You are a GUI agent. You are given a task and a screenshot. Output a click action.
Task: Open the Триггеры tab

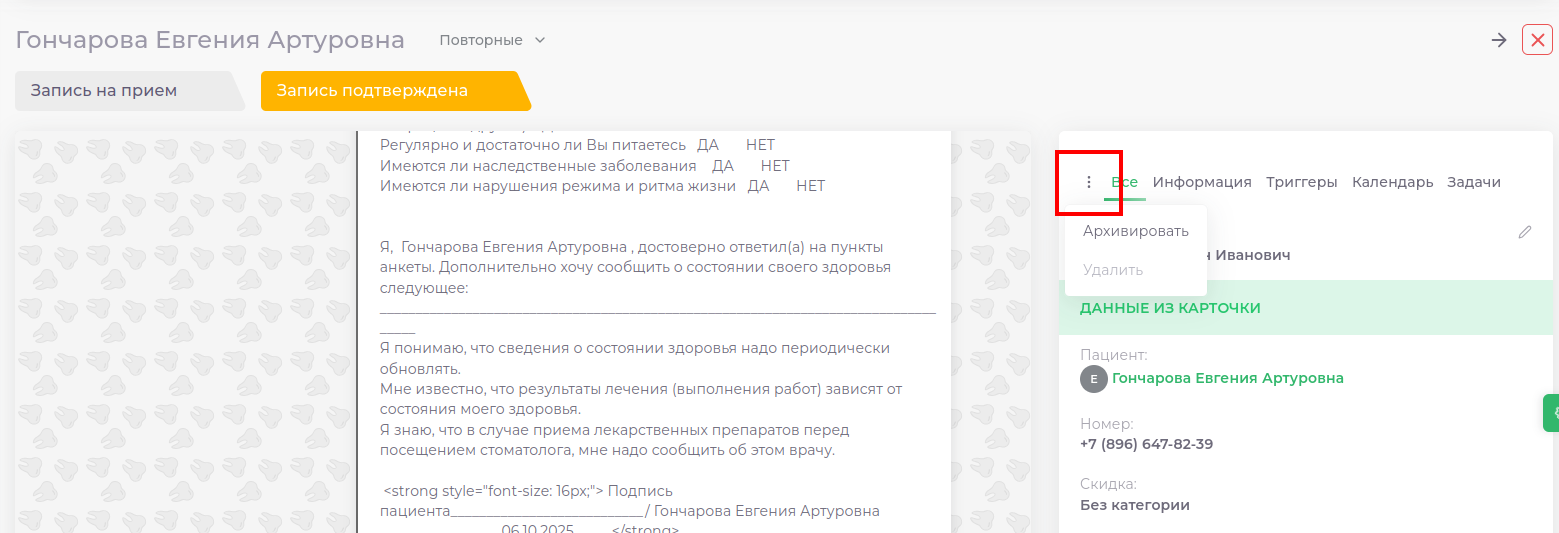tap(1301, 182)
